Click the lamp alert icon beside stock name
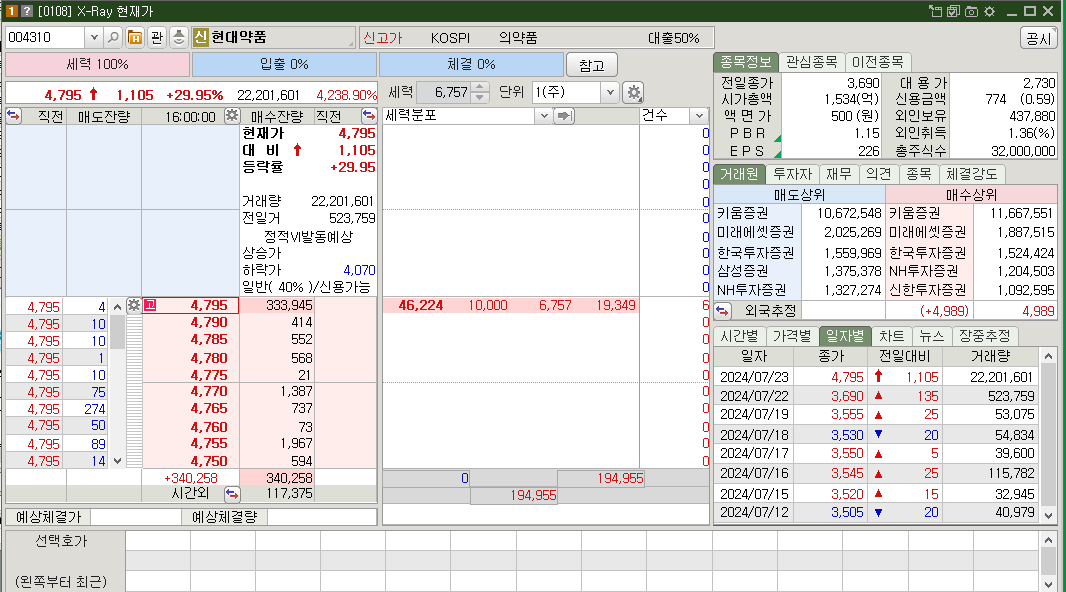Screen dimensions: 1066x592 (x=179, y=37)
